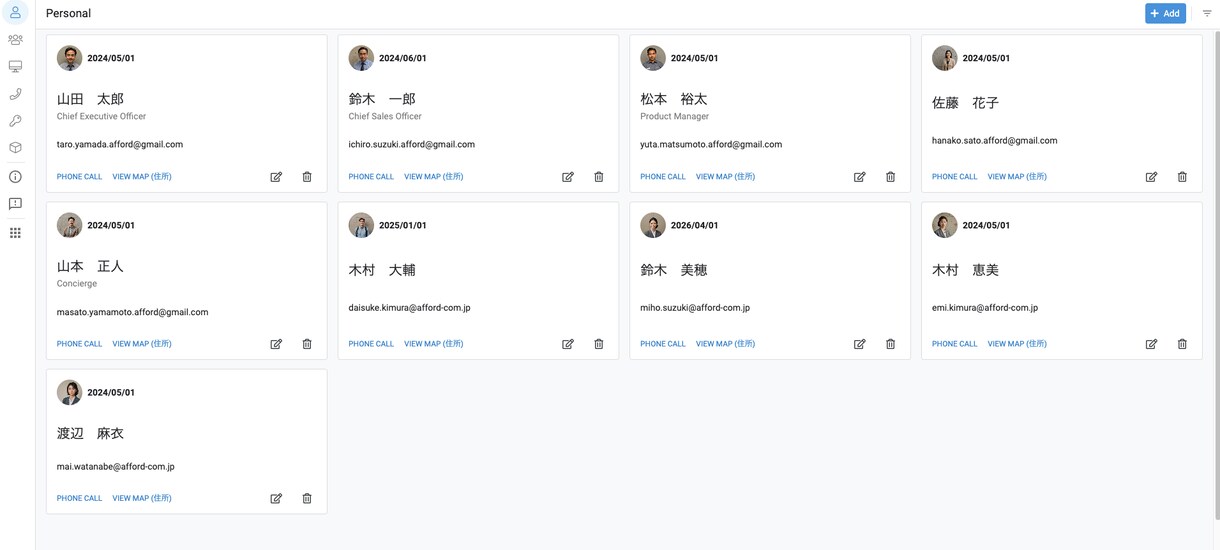Open the Personal person icon in sidebar
The width and height of the screenshot is (1220, 550).
click(15, 13)
